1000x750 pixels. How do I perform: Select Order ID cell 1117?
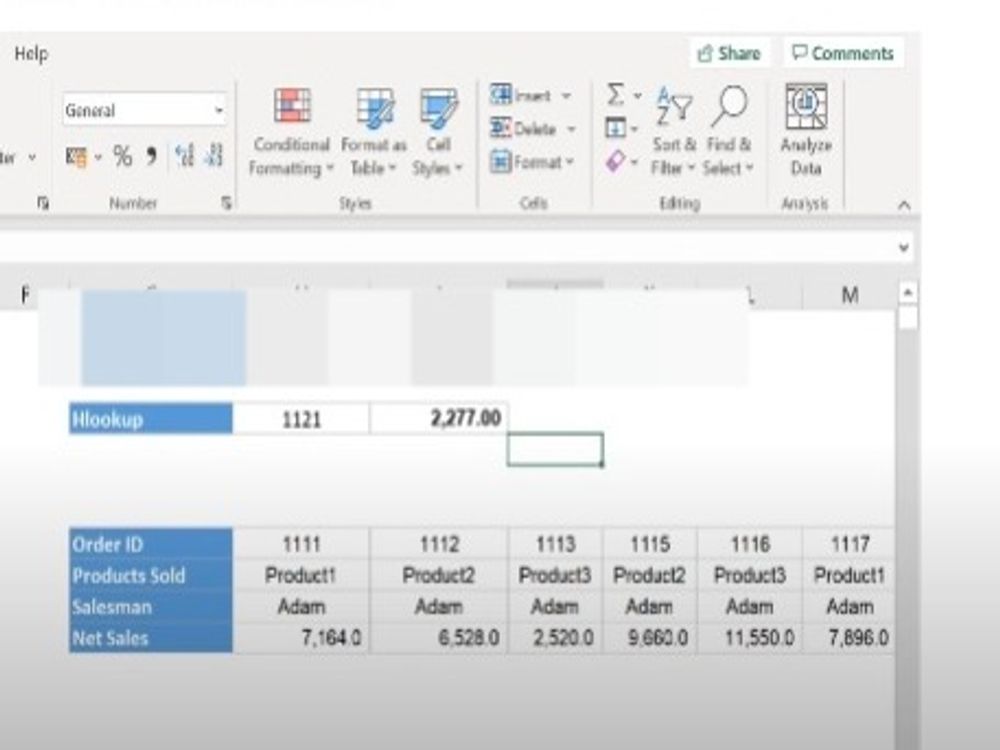pos(849,544)
